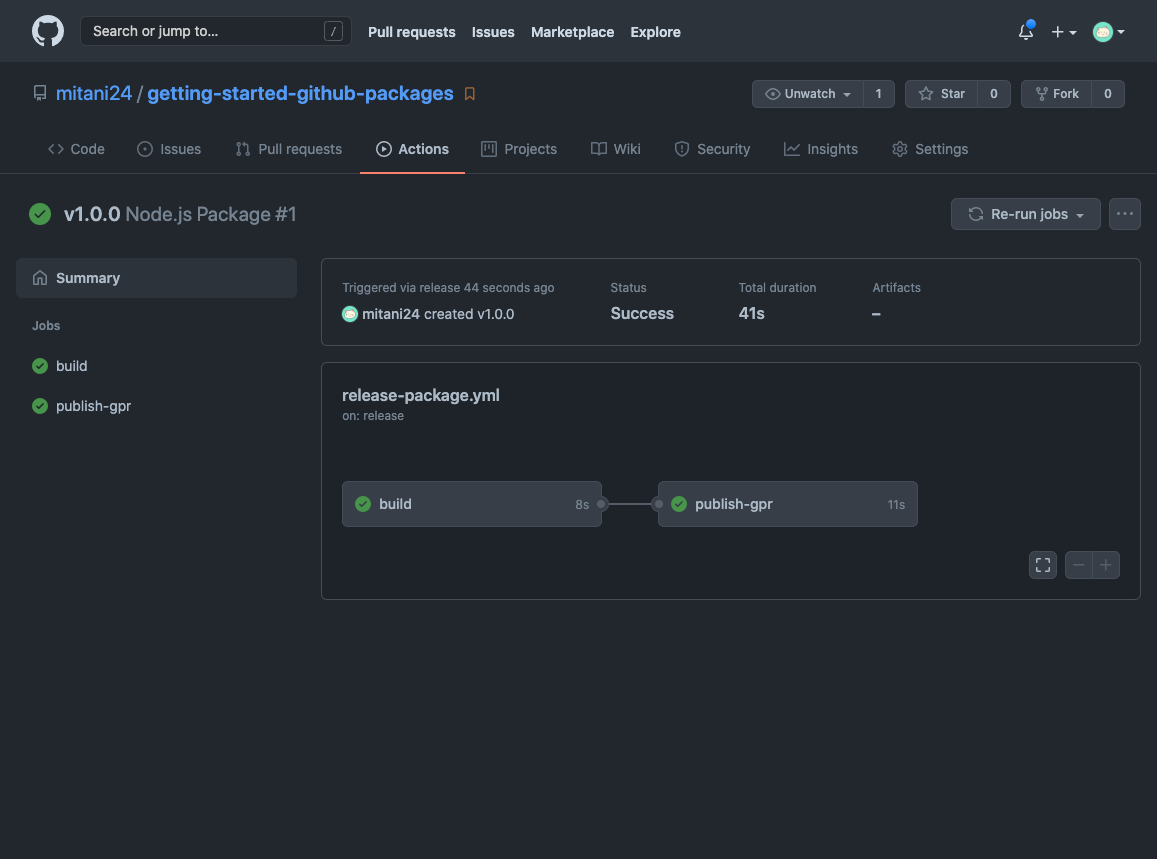Click the 41s total duration value
The width and height of the screenshot is (1157, 859).
pos(751,314)
